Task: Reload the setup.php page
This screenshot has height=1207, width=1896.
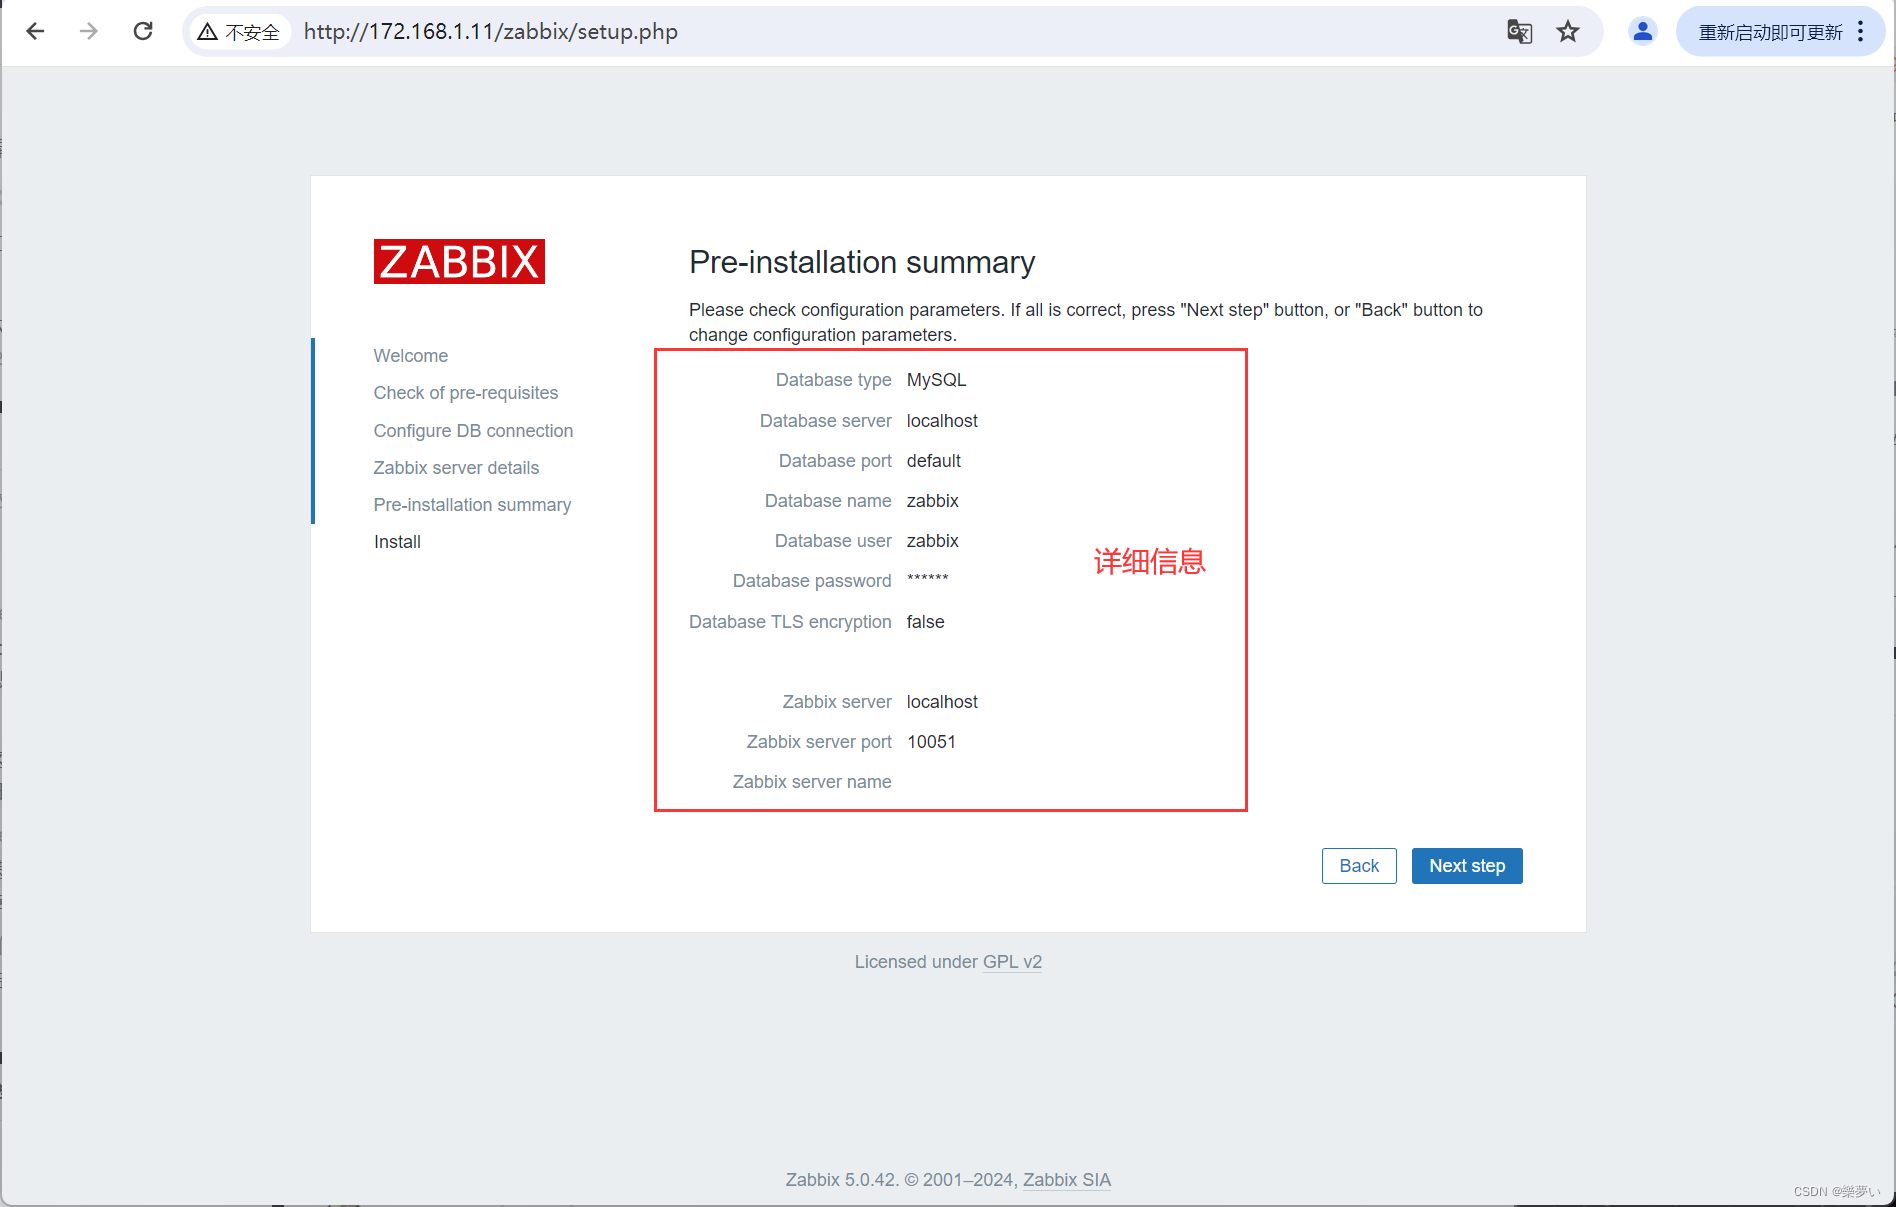Action: coord(142,31)
